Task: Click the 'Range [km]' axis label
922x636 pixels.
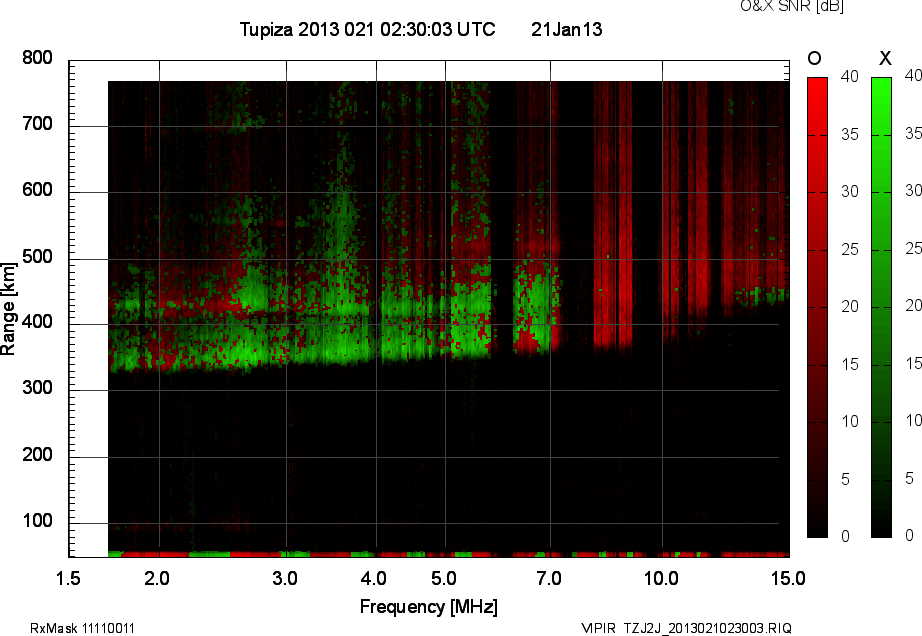Action: tap(8, 309)
